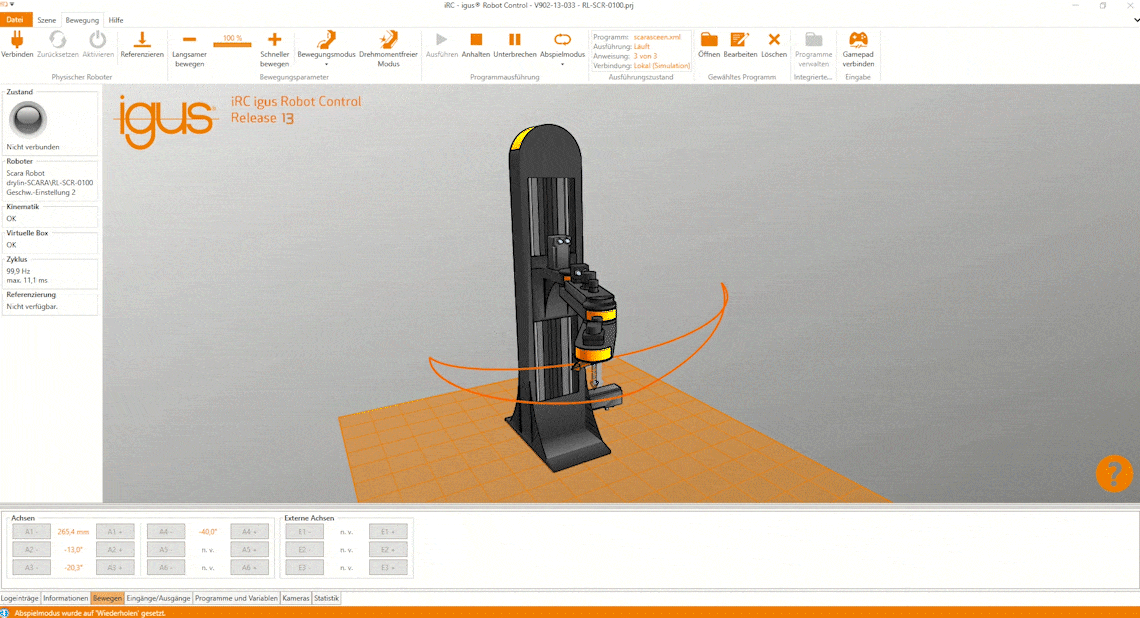The width and height of the screenshot is (1140, 618).
Task: Open the Kameras tab
Action: point(296,598)
